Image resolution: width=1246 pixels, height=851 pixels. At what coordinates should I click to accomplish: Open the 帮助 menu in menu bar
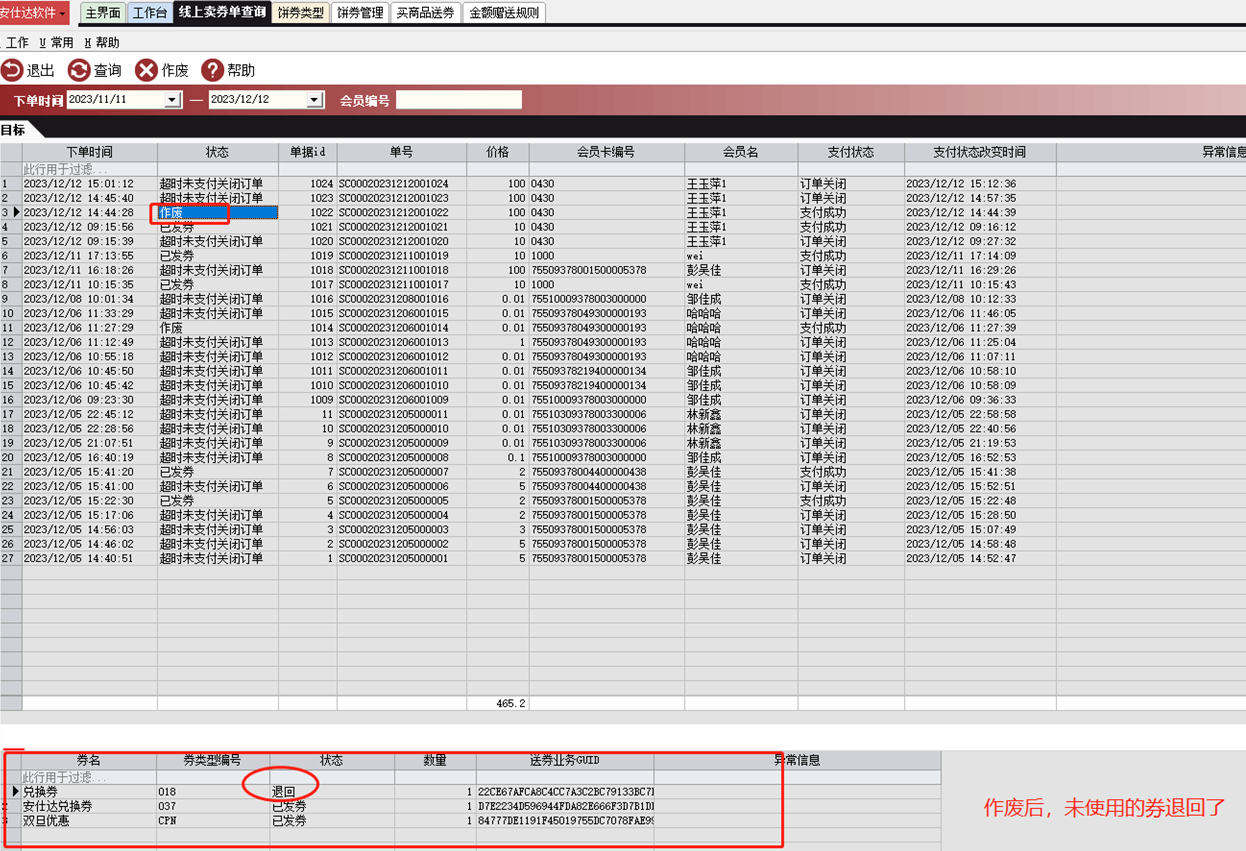tap(102, 43)
